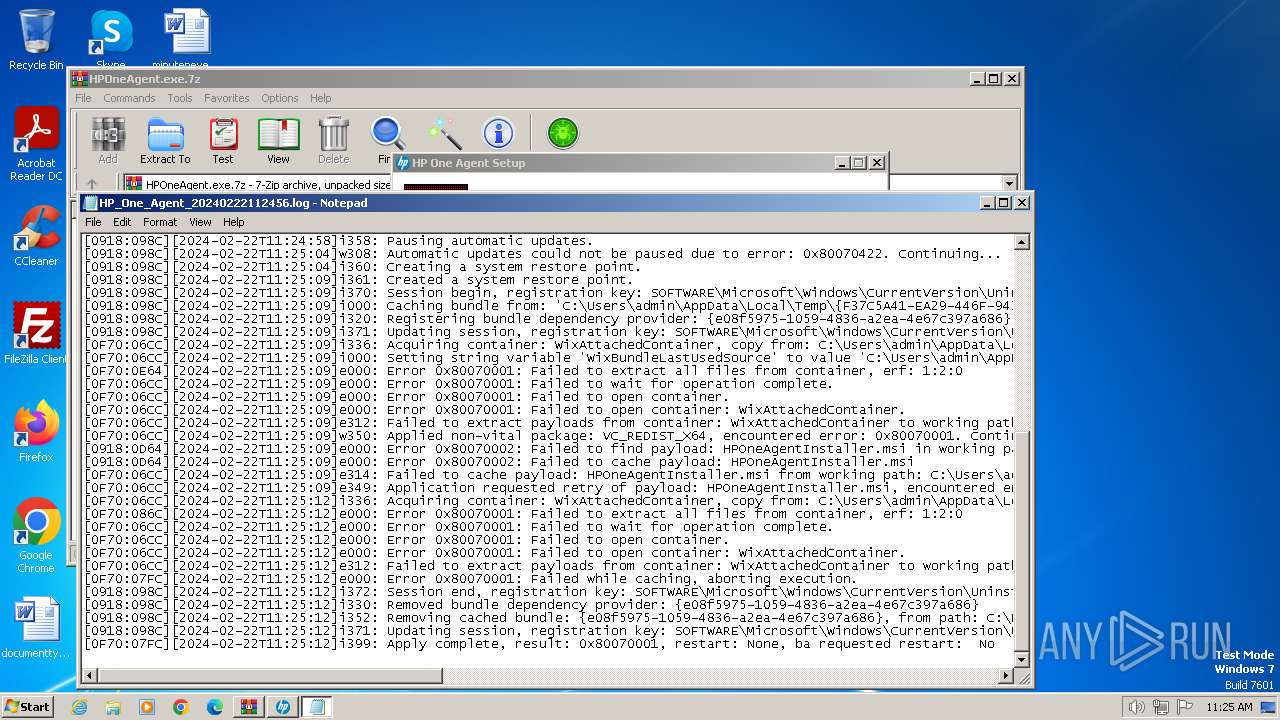Open Notepad Format menu

coord(160,222)
